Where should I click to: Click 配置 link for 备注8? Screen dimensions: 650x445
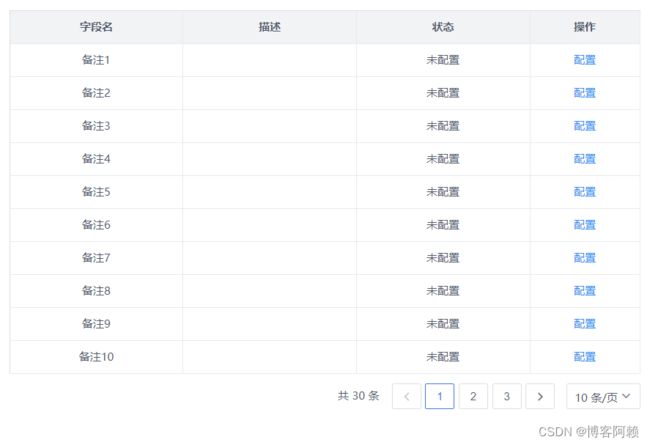point(585,291)
